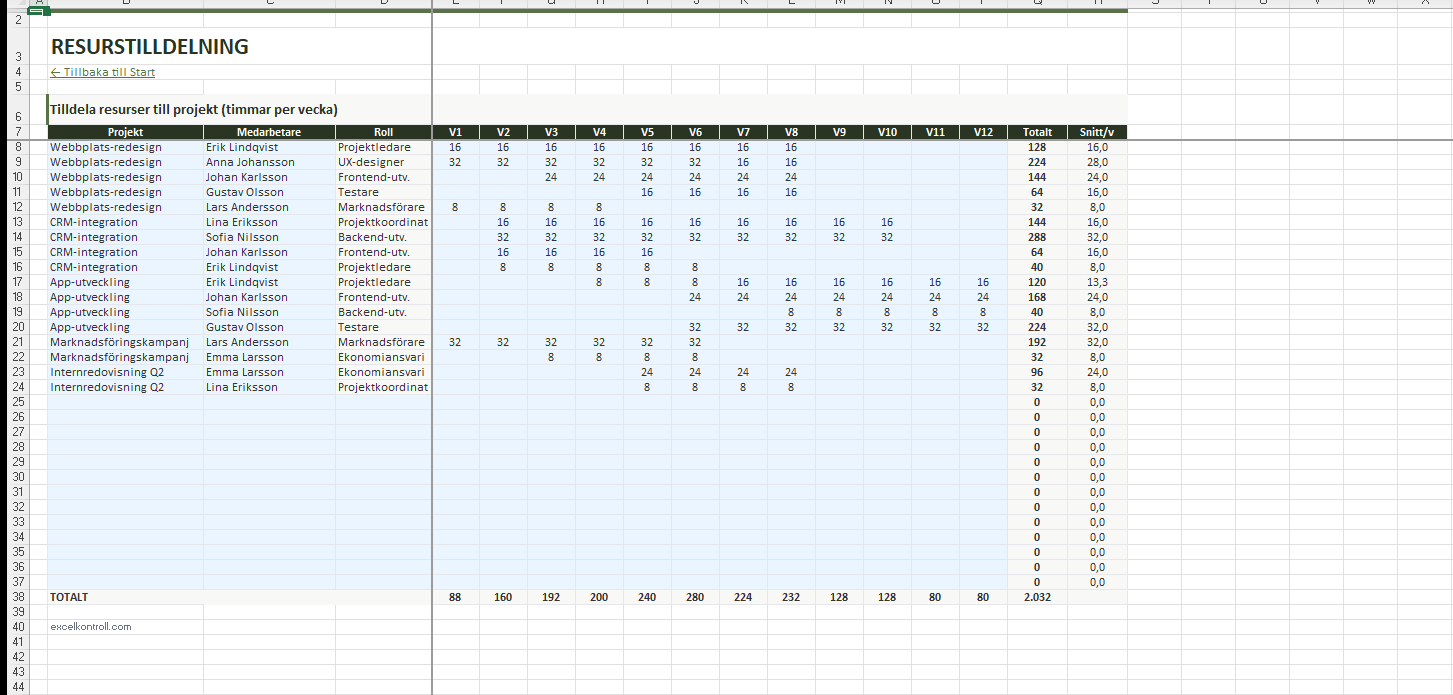Viewport: 1453px width, 695px height.
Task: Click the V12 week header cell
Action: coord(983,132)
